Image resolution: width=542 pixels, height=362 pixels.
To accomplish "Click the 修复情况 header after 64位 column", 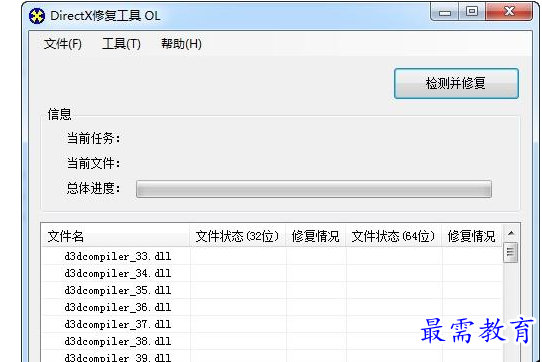I will click(472, 236).
